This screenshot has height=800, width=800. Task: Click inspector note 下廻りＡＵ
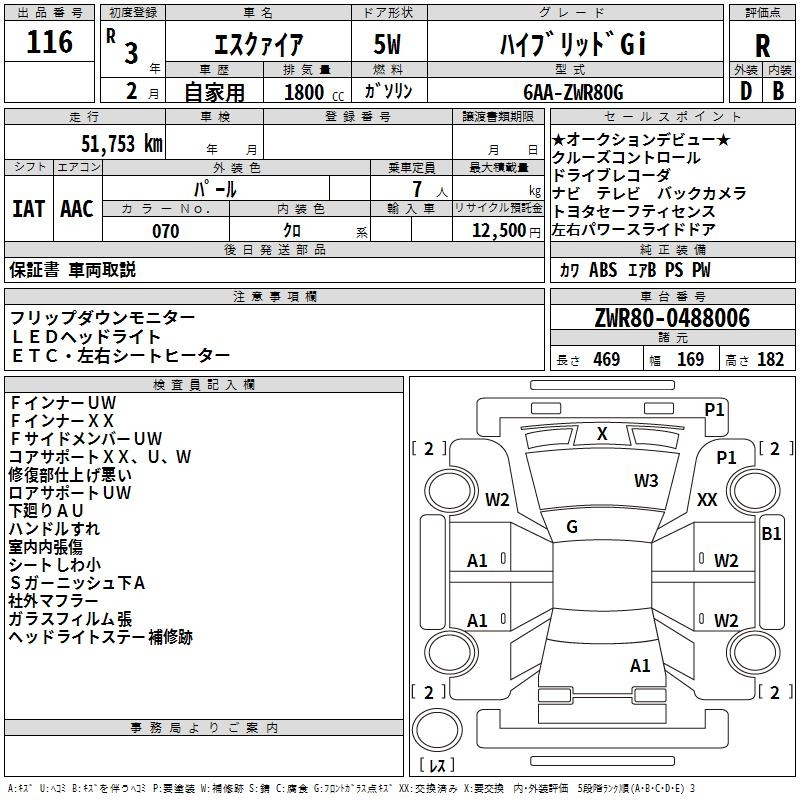coord(46,511)
